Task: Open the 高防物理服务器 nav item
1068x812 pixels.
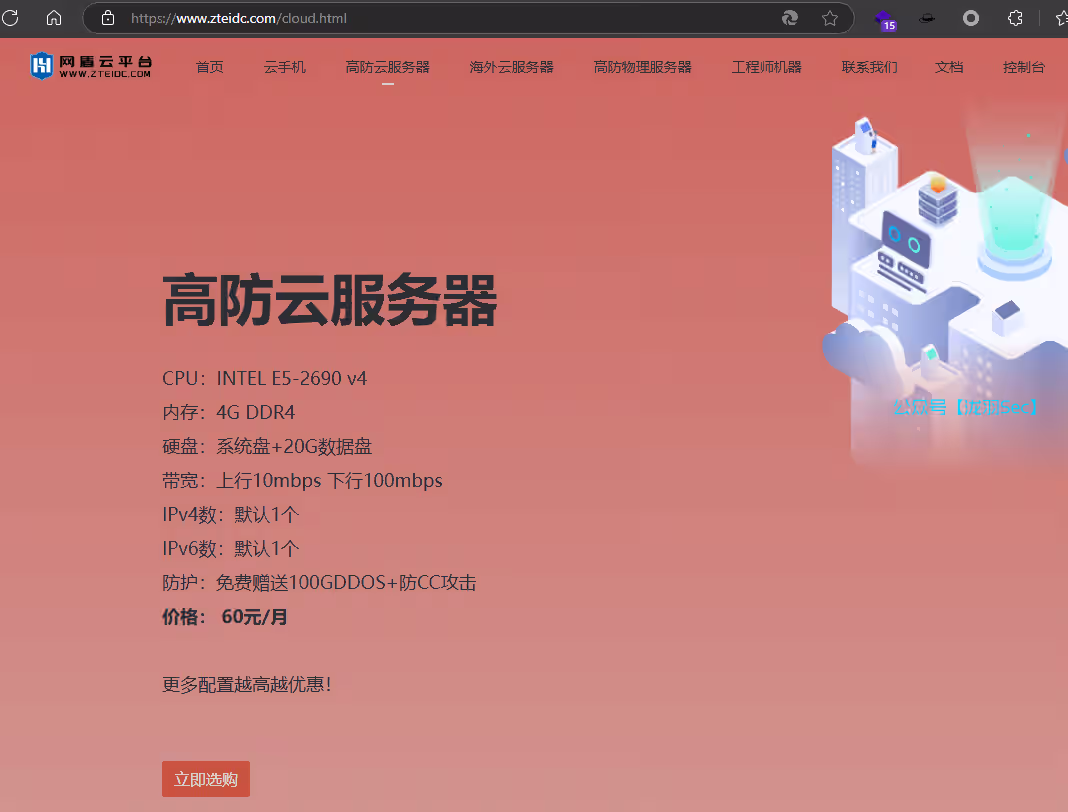Action: tap(642, 67)
